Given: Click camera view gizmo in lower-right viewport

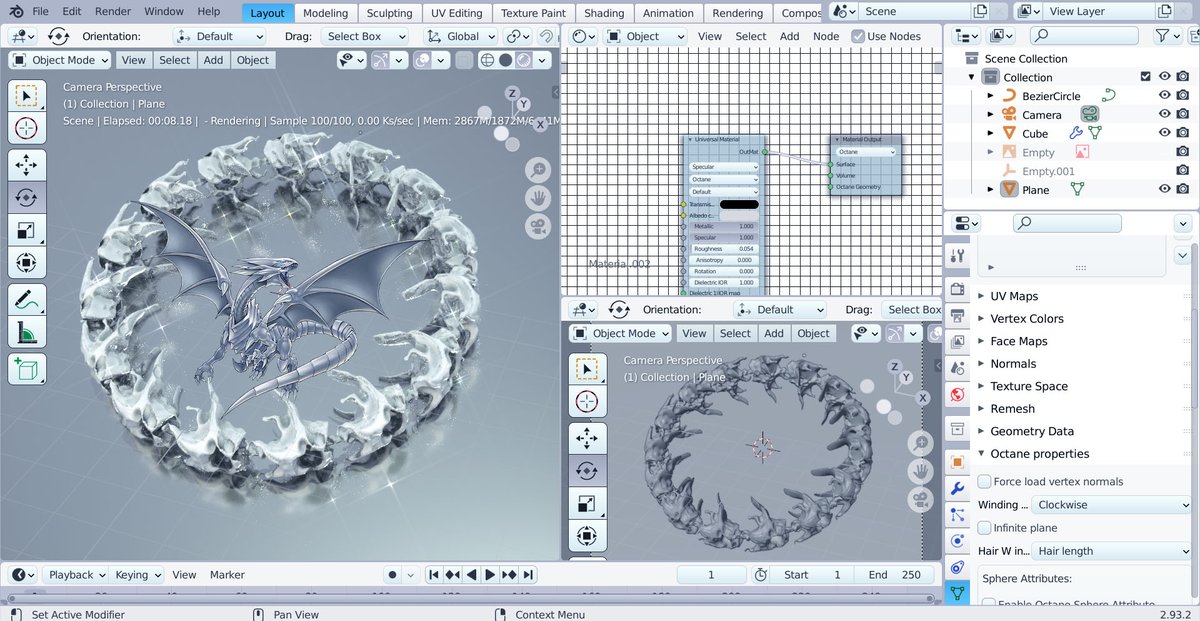Looking at the screenshot, I should point(920,498).
